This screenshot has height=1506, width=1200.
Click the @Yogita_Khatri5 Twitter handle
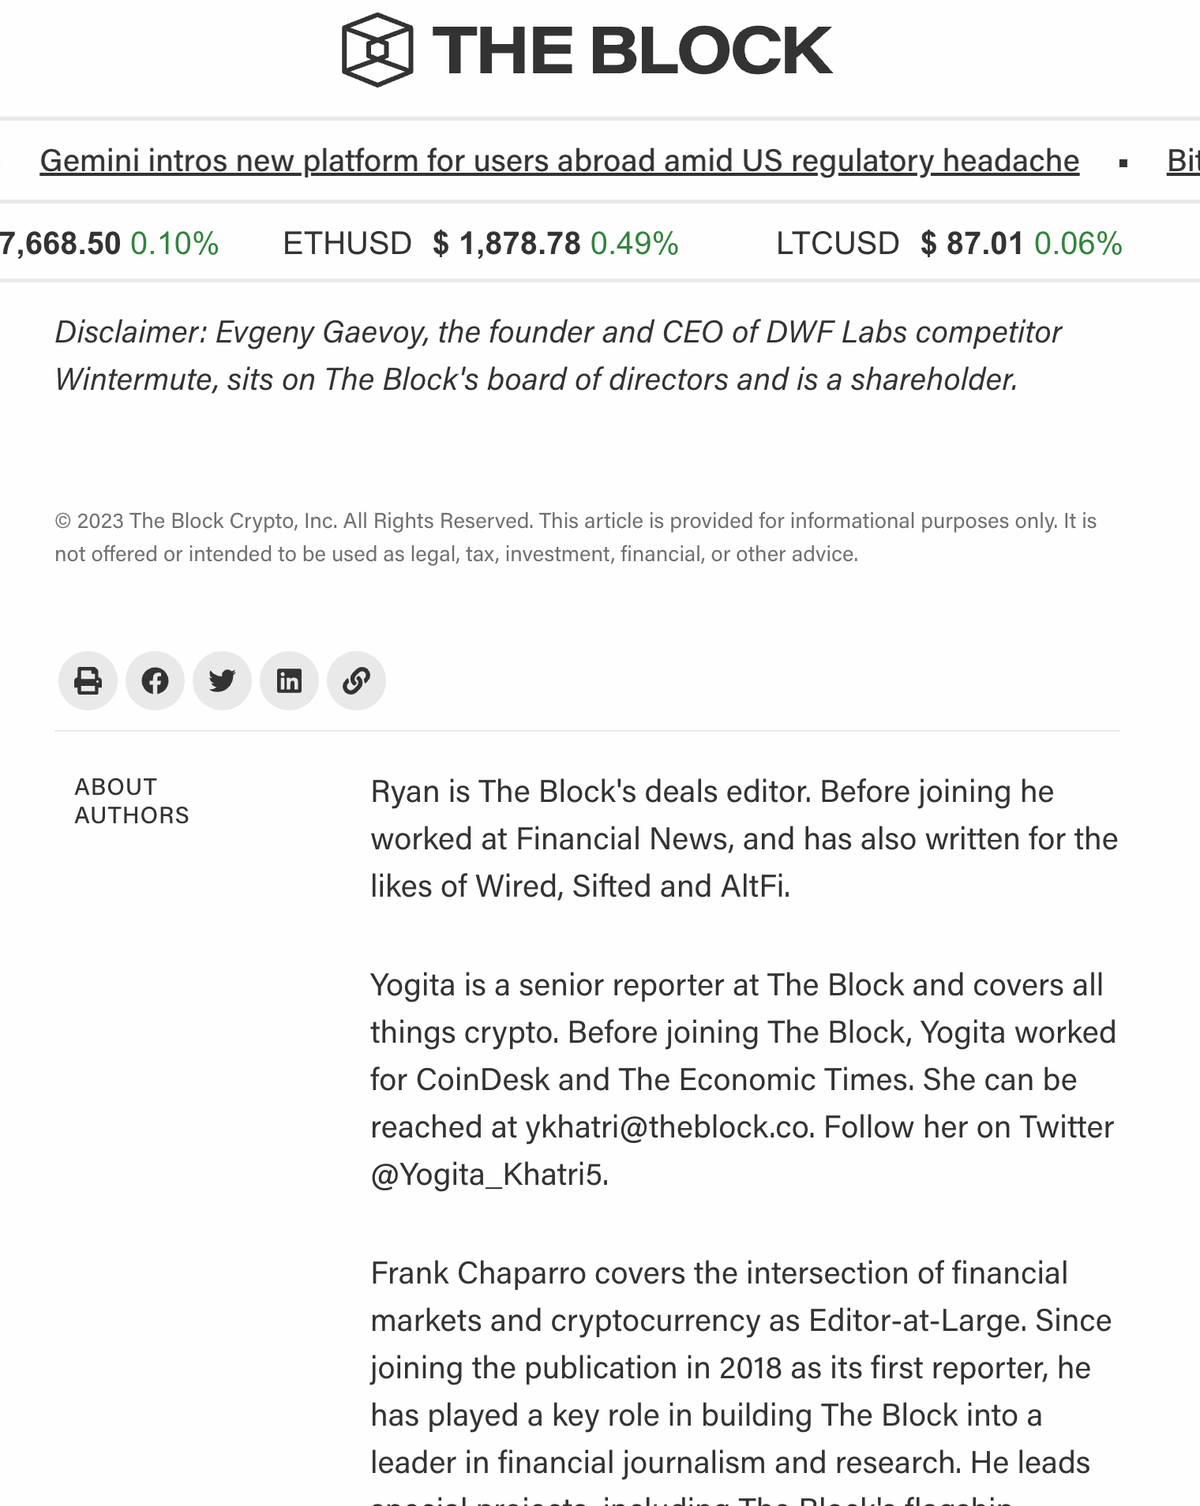click(x=487, y=1174)
